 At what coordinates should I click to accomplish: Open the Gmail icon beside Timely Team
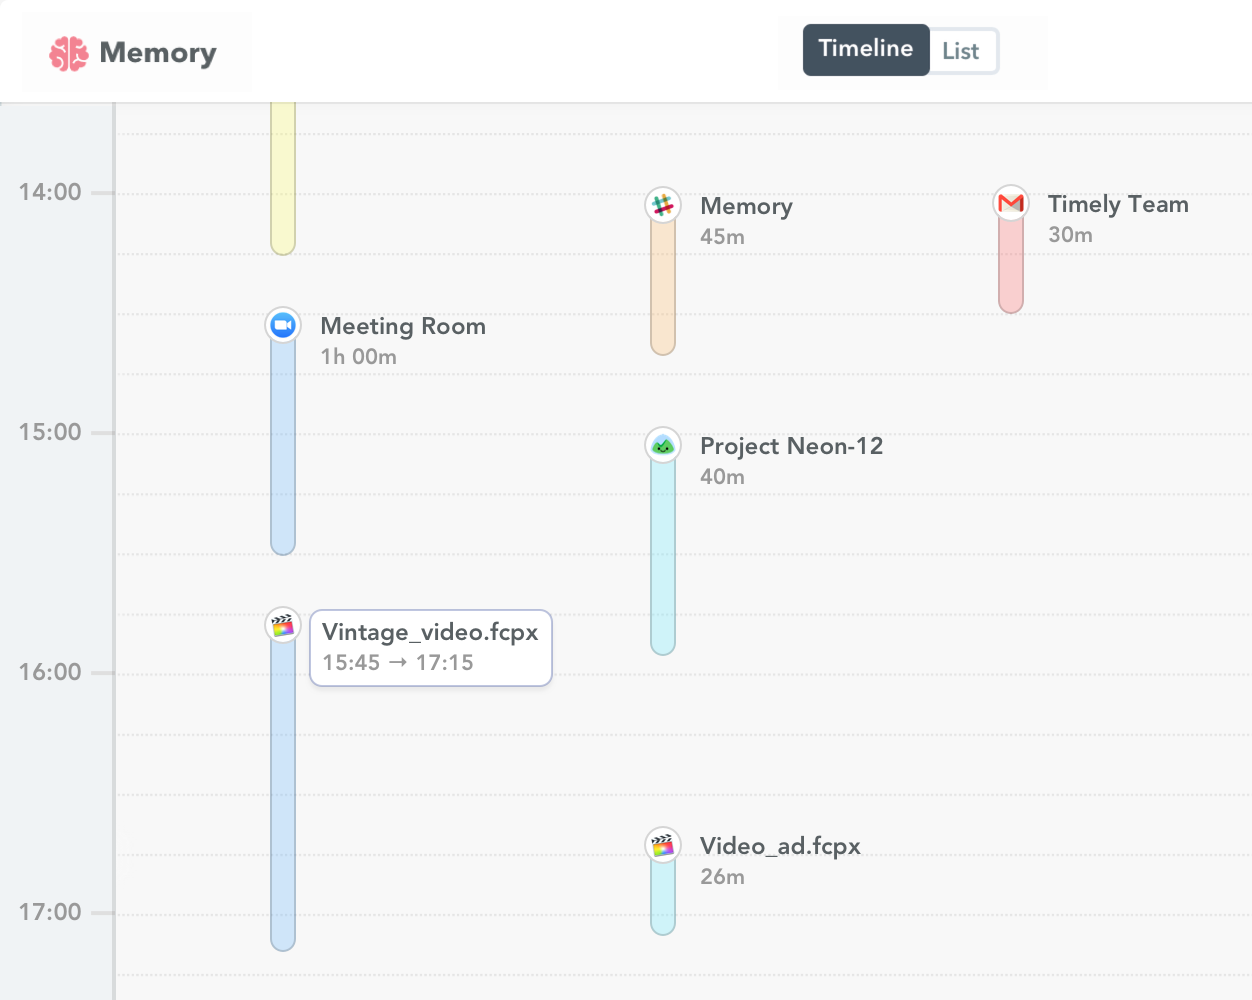click(1010, 202)
